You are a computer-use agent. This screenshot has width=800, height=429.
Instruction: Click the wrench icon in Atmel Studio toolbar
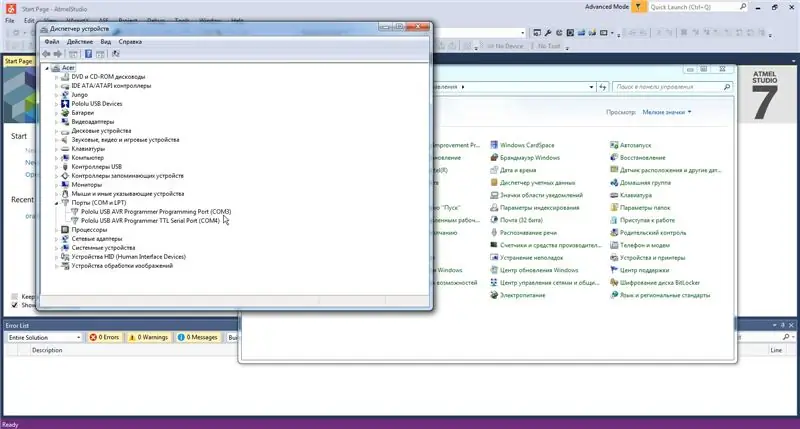pyautogui.click(x=548, y=33)
